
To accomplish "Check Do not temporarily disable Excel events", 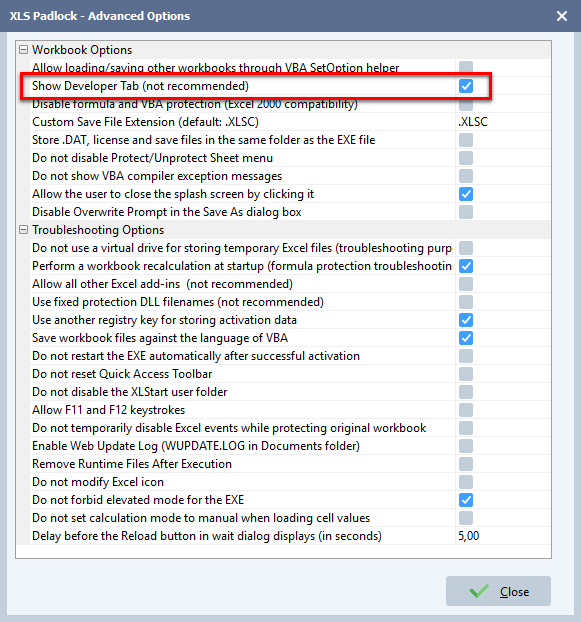I will [466, 428].
